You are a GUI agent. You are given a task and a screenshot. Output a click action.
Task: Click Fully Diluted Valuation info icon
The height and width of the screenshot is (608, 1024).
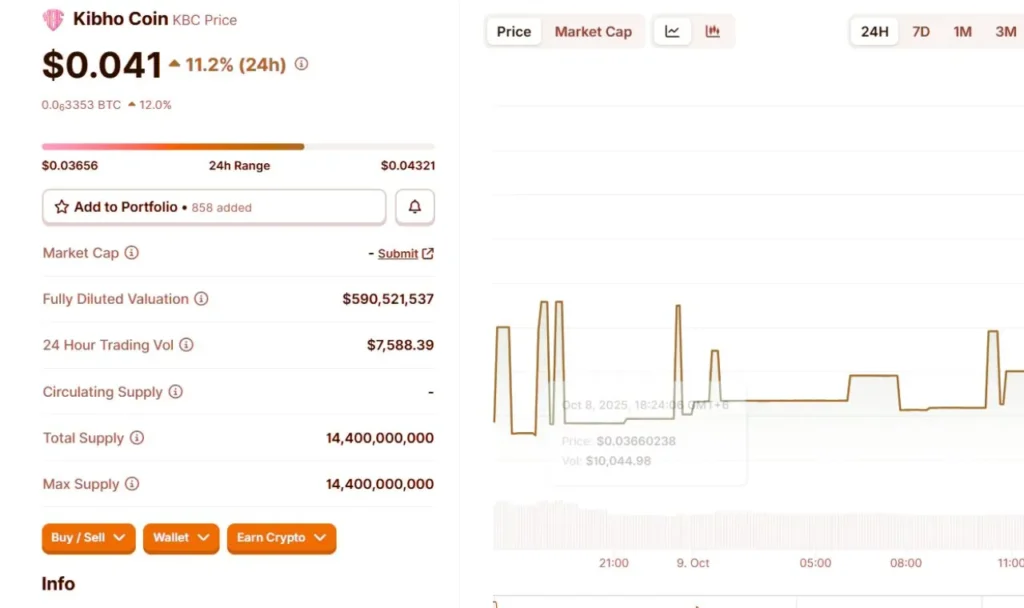[201, 299]
